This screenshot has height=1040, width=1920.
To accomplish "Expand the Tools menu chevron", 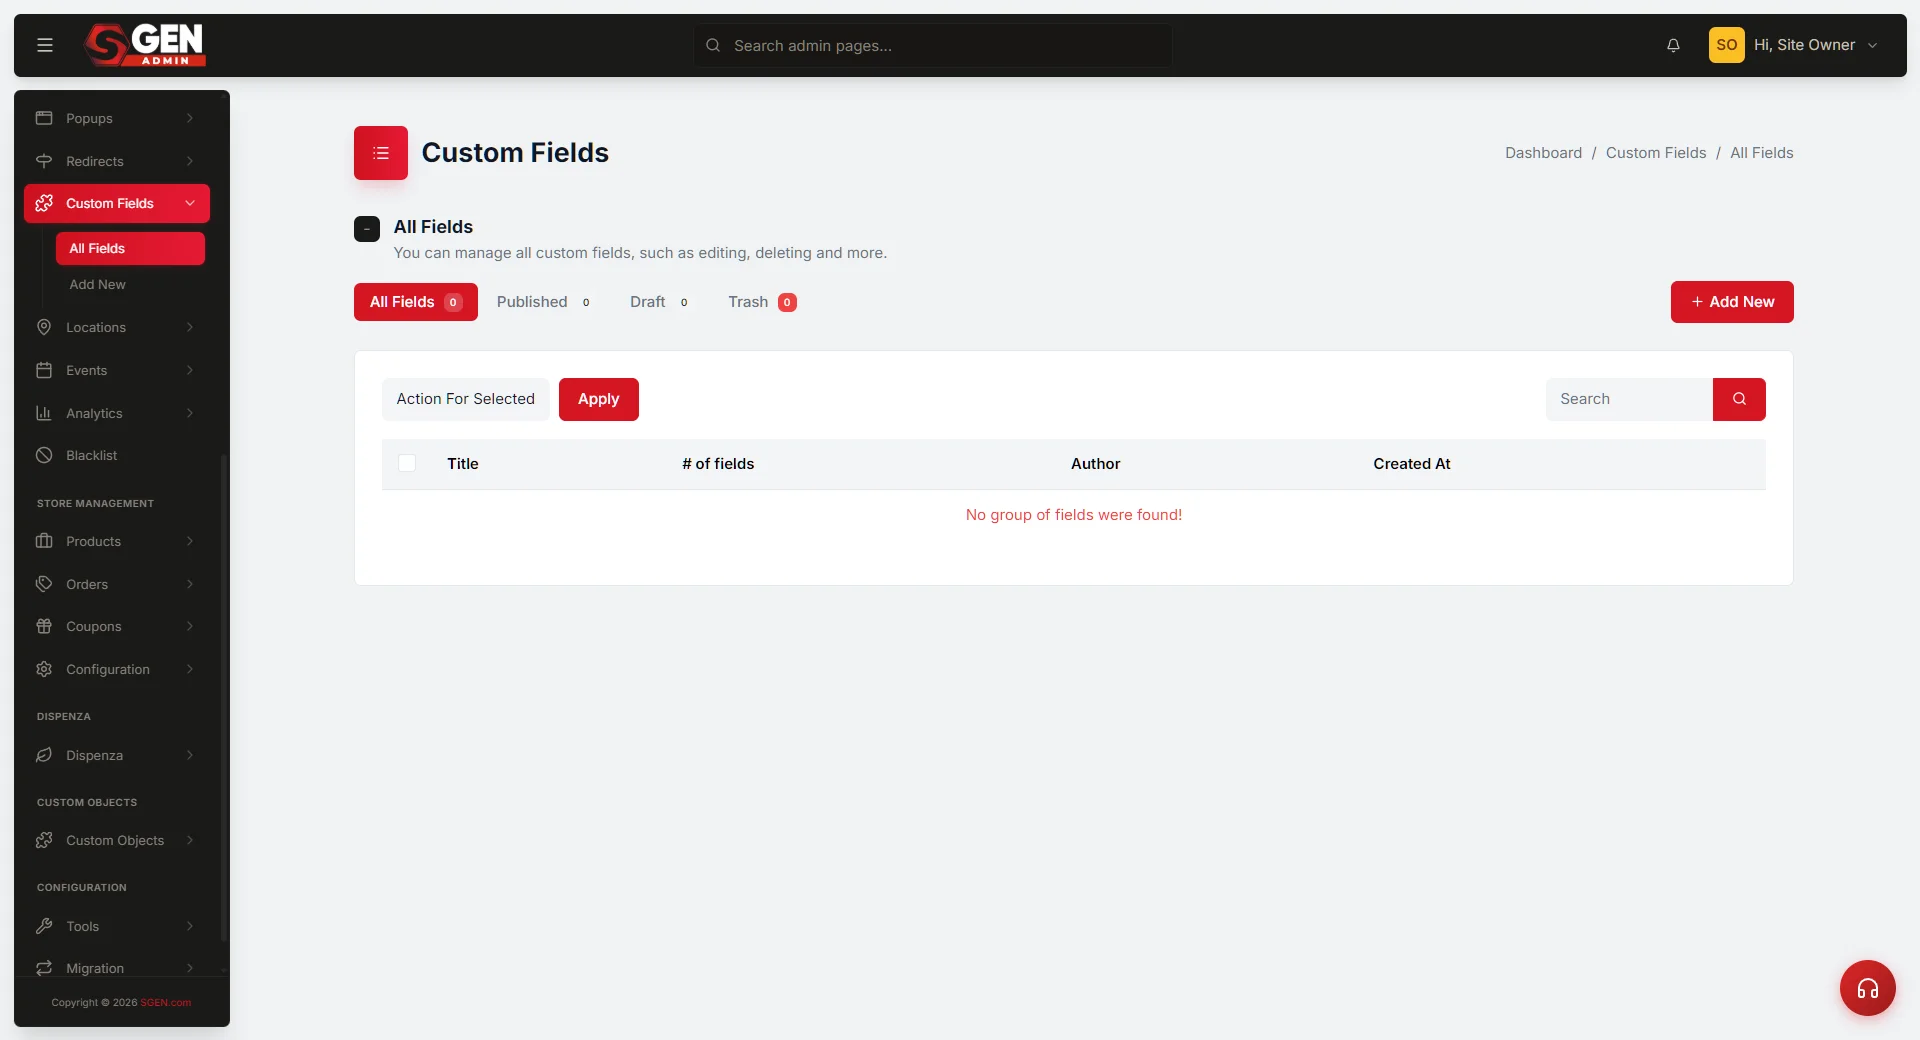I will (x=190, y=926).
